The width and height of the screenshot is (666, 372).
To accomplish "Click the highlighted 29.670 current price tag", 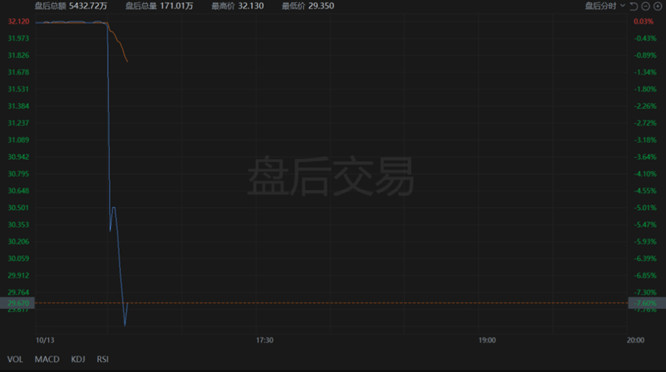I will [17, 303].
